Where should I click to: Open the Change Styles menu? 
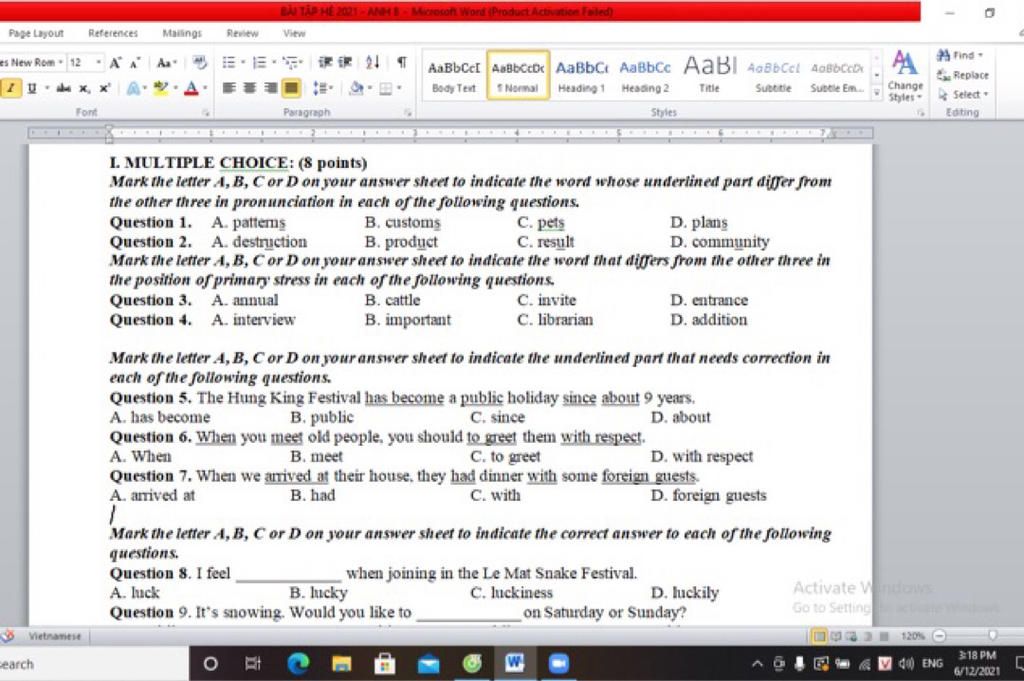(x=905, y=76)
